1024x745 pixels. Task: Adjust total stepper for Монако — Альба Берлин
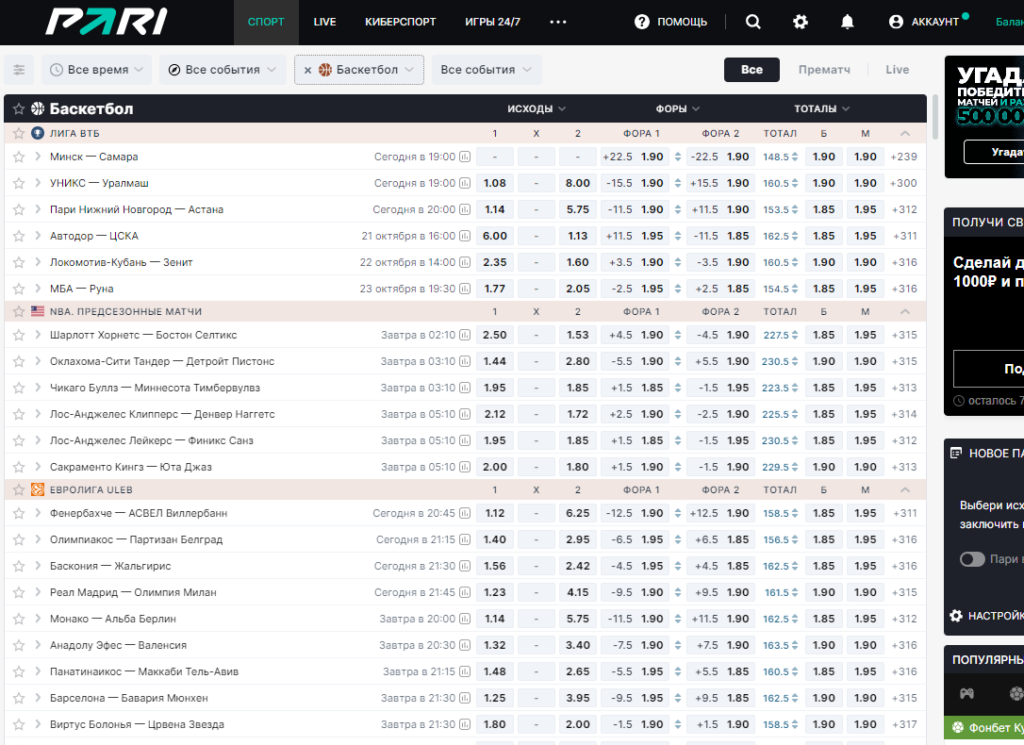click(795, 619)
